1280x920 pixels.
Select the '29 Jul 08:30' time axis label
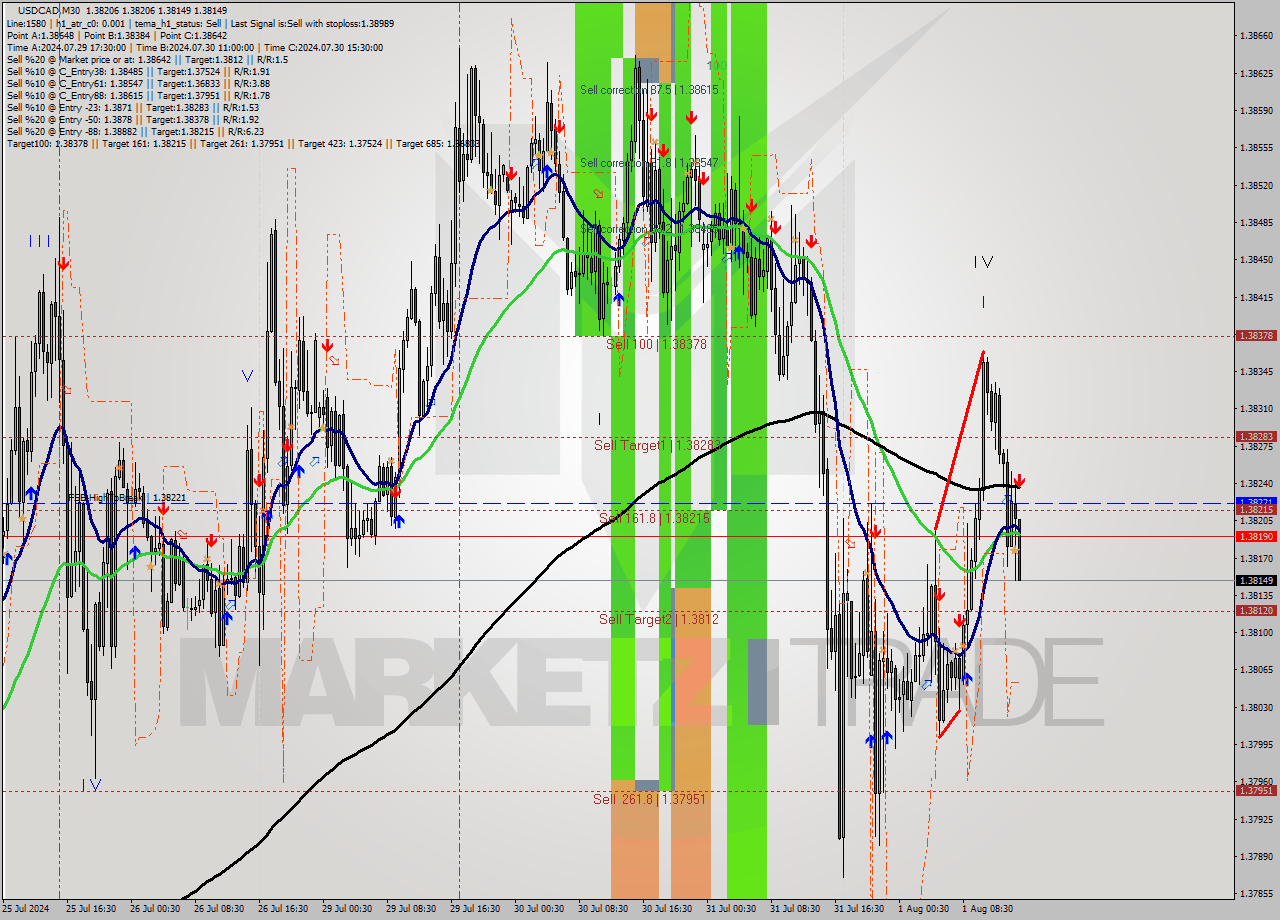click(x=411, y=909)
